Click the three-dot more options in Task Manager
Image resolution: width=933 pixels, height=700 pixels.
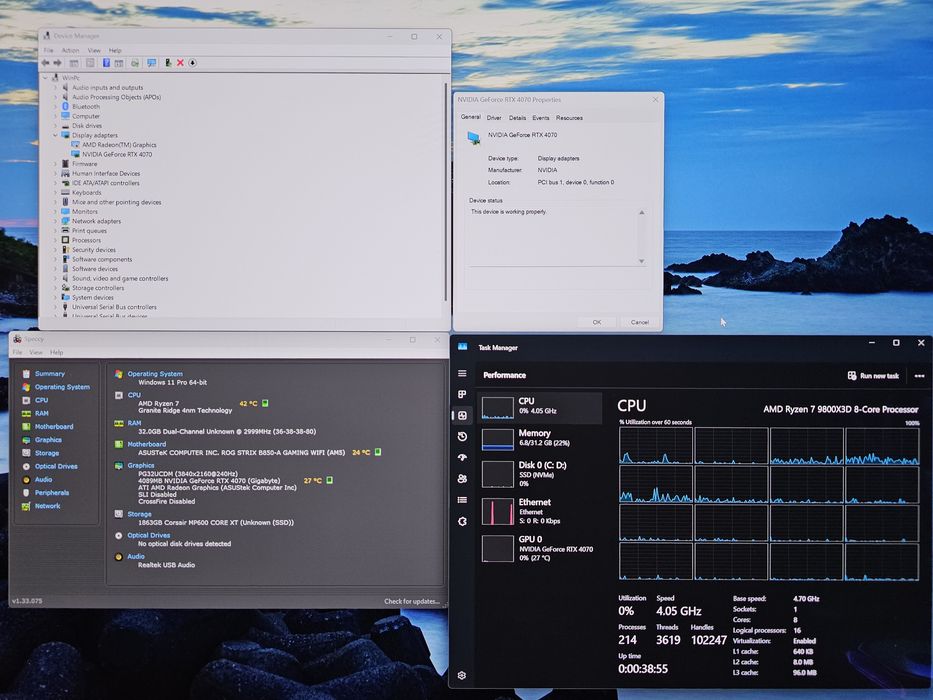tap(919, 376)
